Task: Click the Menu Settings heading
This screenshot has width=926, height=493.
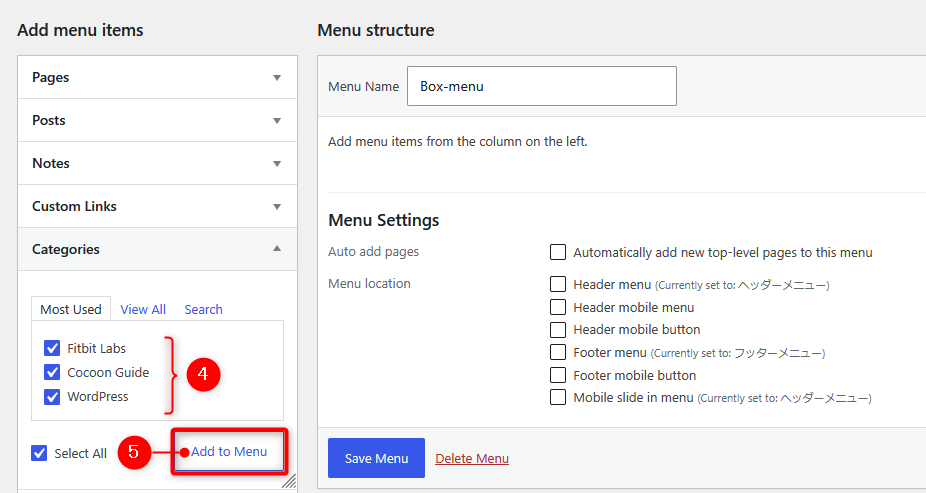Action: [x=384, y=220]
